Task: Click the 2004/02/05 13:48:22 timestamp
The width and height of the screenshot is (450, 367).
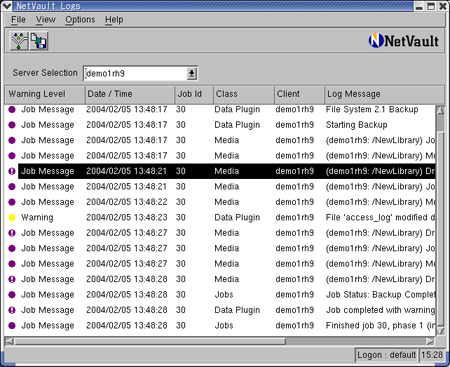Action: (x=127, y=202)
